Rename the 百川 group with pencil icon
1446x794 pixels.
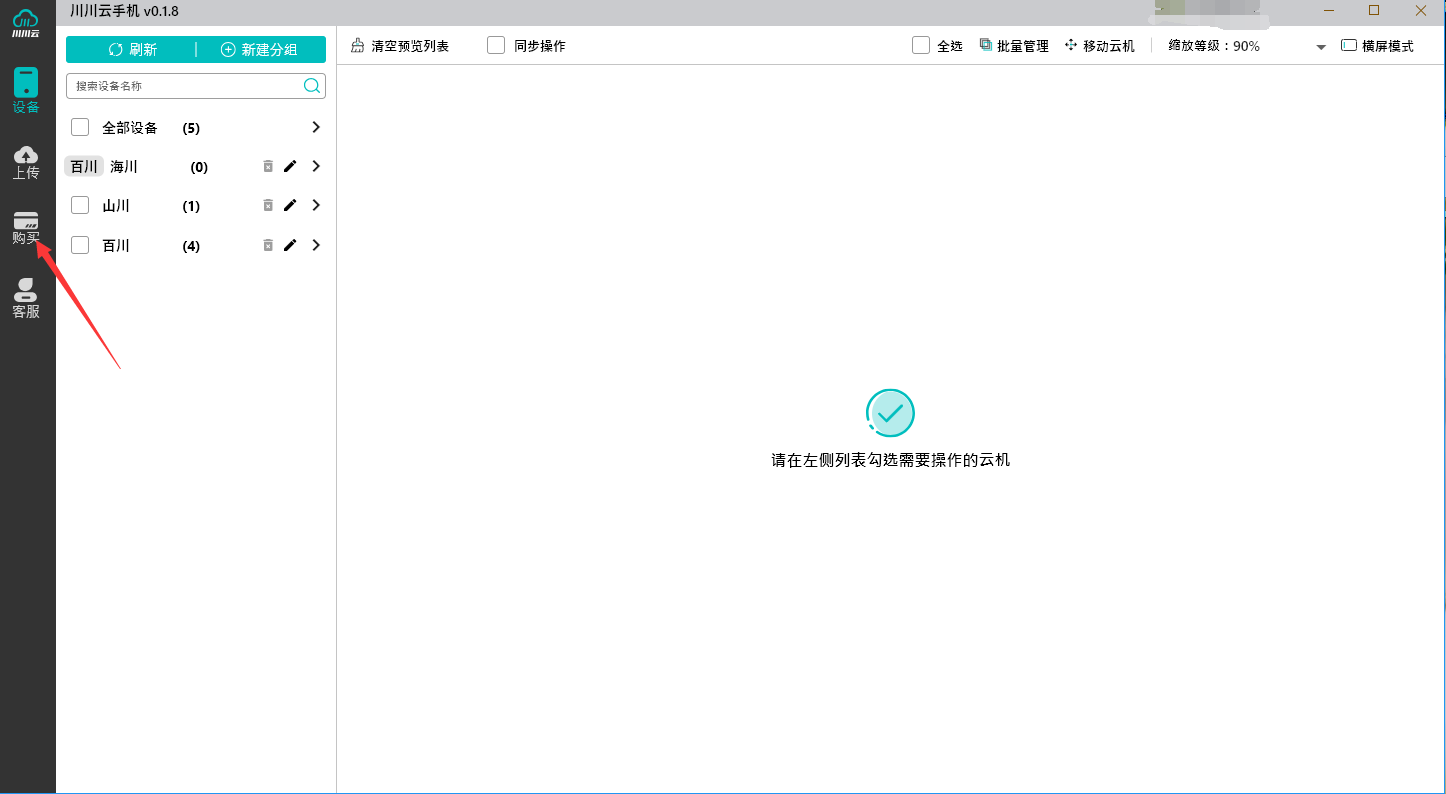290,245
